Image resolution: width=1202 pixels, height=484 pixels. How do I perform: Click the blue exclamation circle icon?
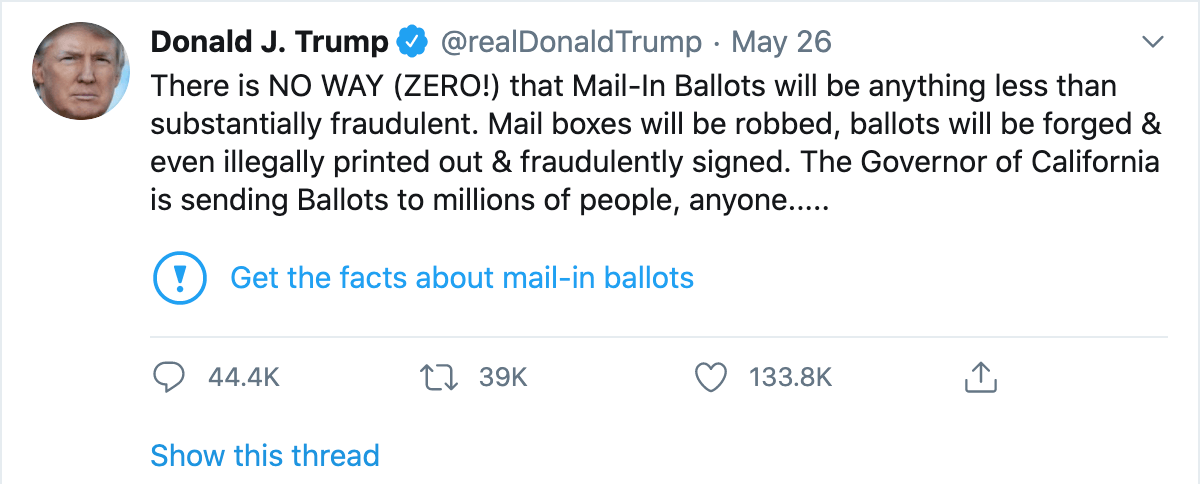tap(180, 277)
